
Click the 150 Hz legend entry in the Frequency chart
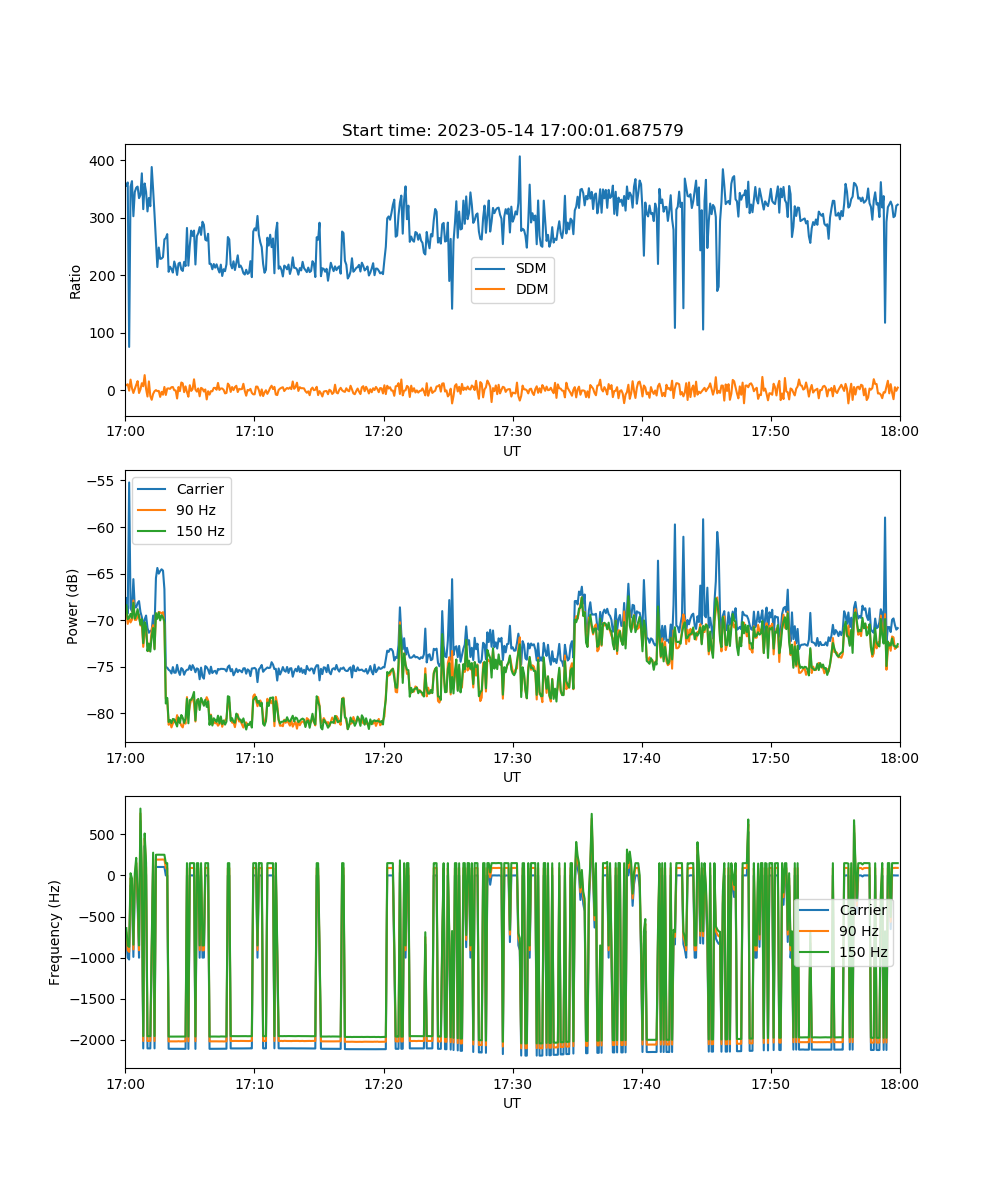click(843, 952)
